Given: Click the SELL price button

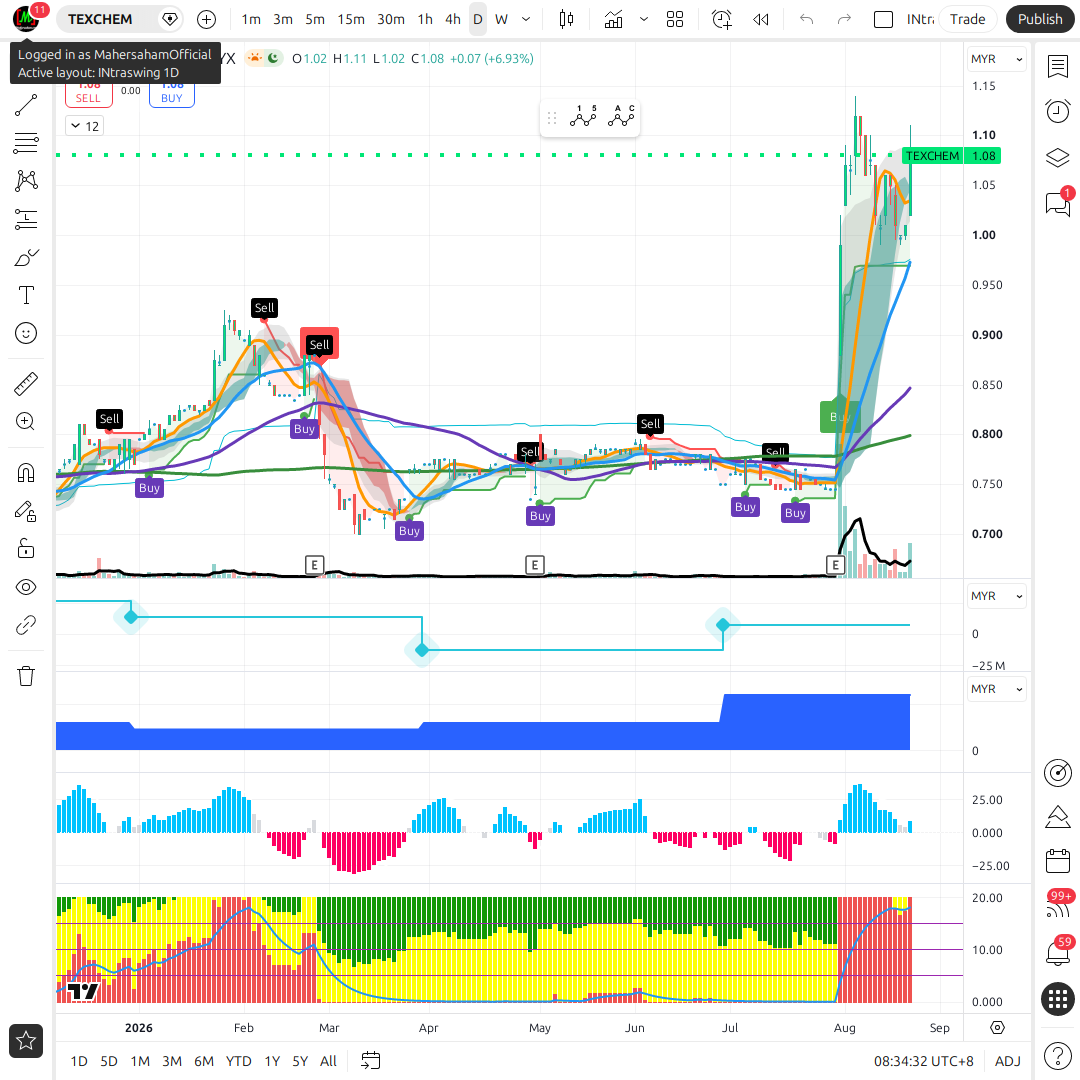Looking at the screenshot, I should point(88,95).
